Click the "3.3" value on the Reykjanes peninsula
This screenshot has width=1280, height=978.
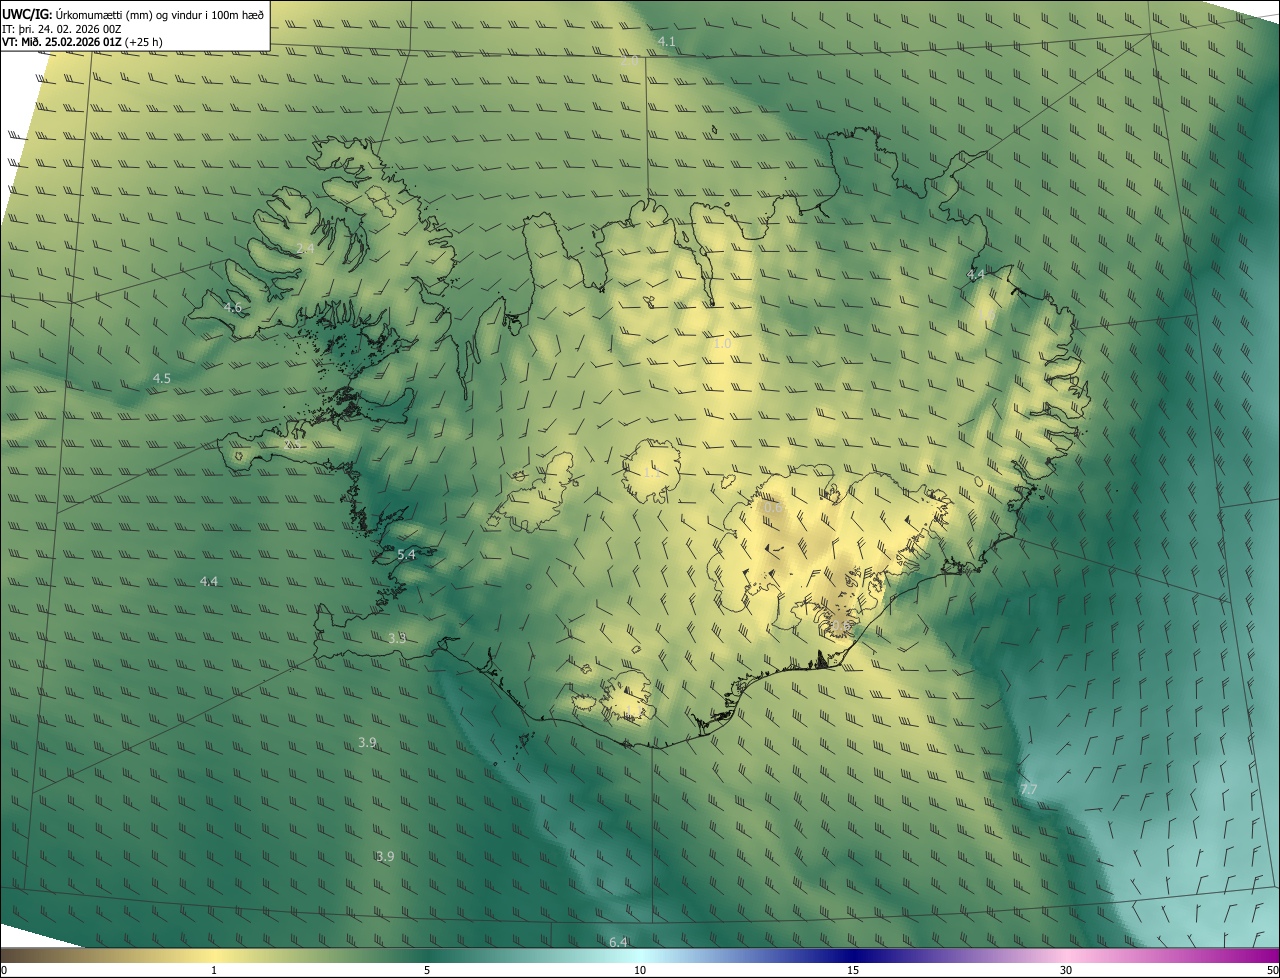coord(397,637)
